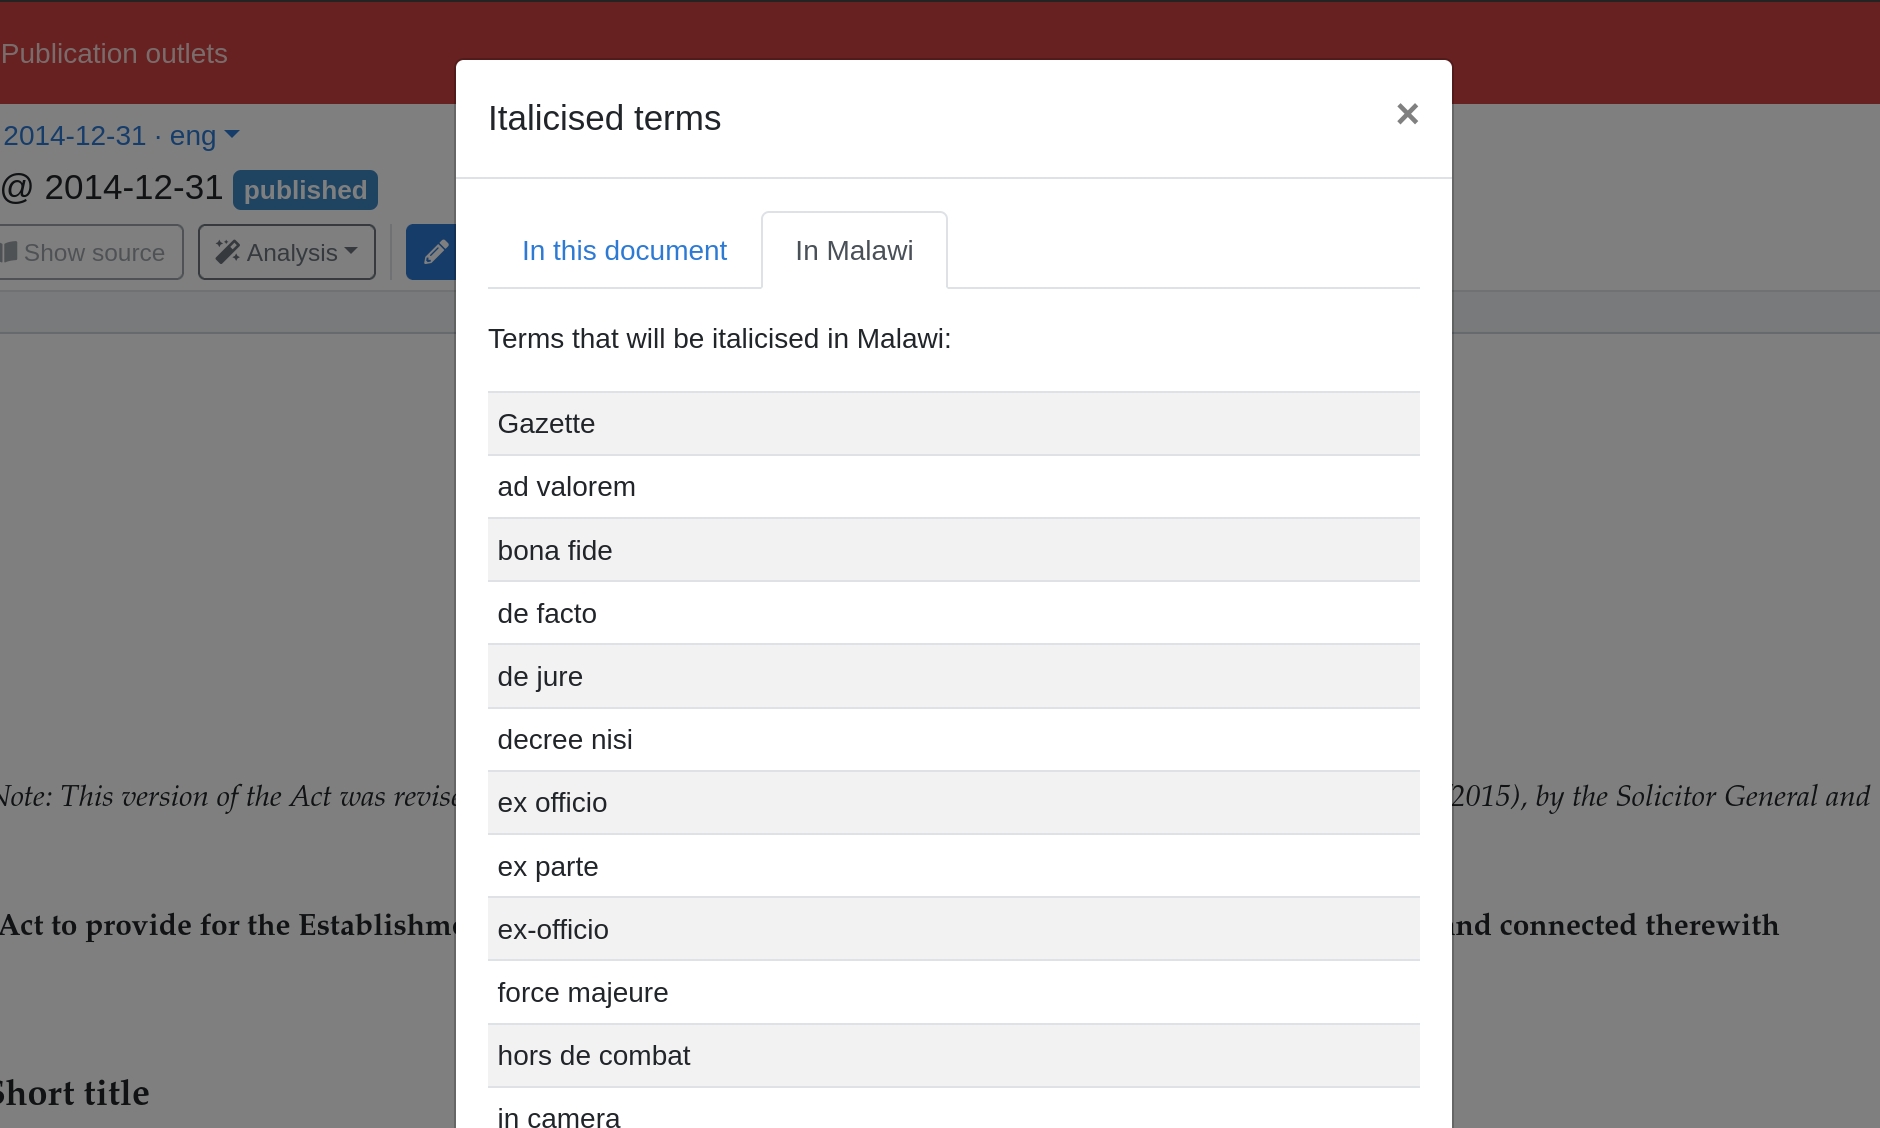Click the magic wand Analysis icon
This screenshot has height=1128, width=1880.
(227, 252)
